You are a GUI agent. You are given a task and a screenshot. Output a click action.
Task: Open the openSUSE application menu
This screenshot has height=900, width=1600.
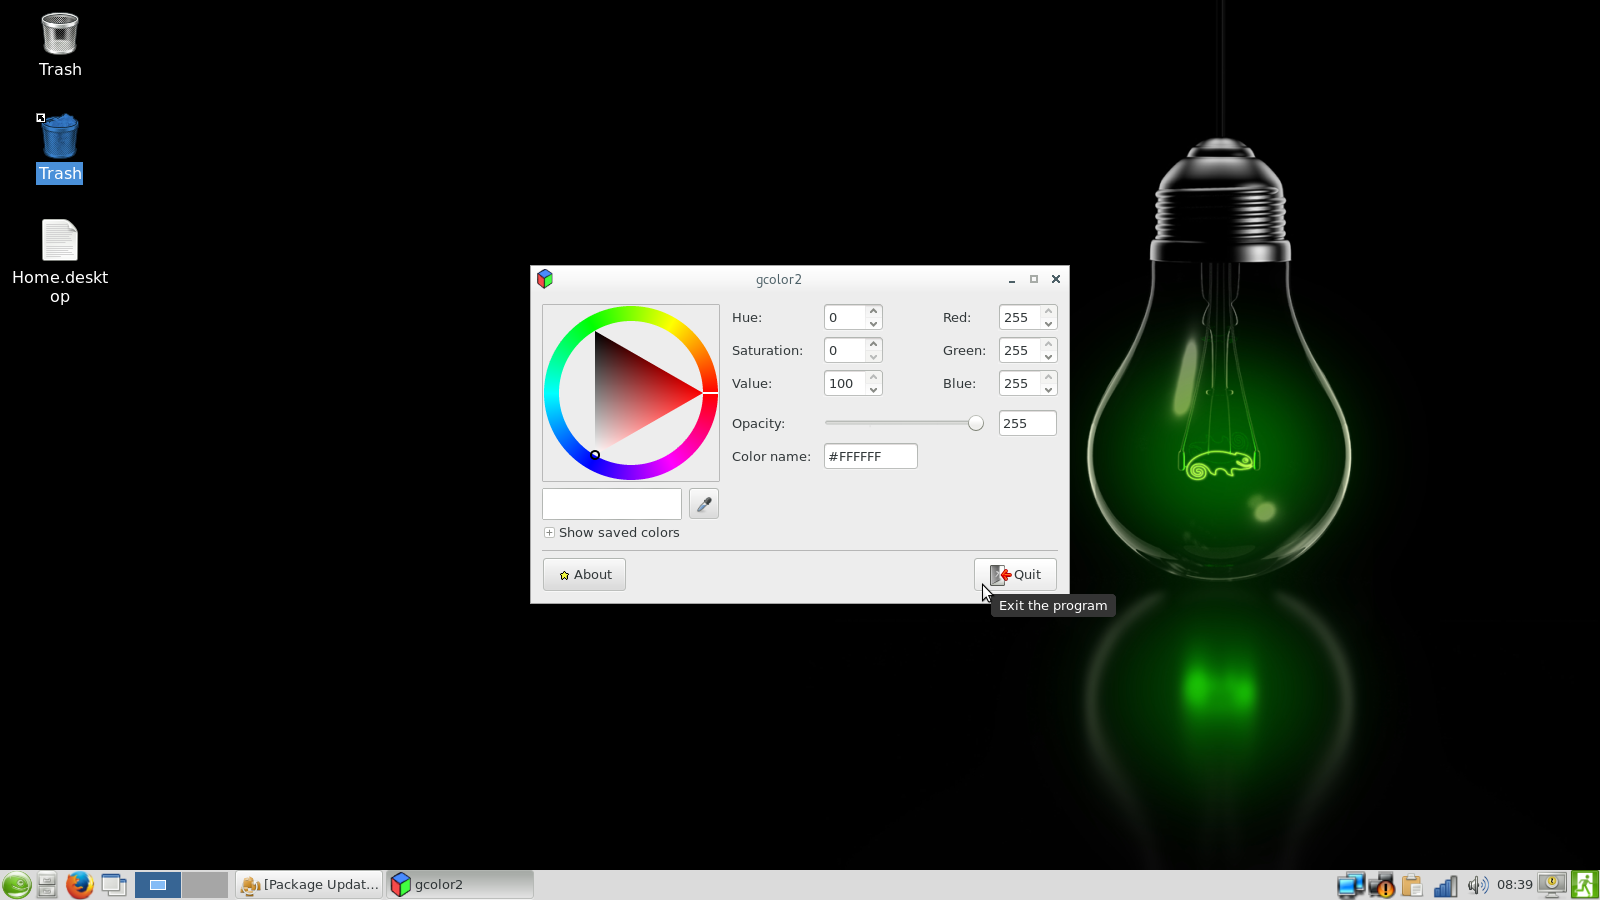pos(16,885)
